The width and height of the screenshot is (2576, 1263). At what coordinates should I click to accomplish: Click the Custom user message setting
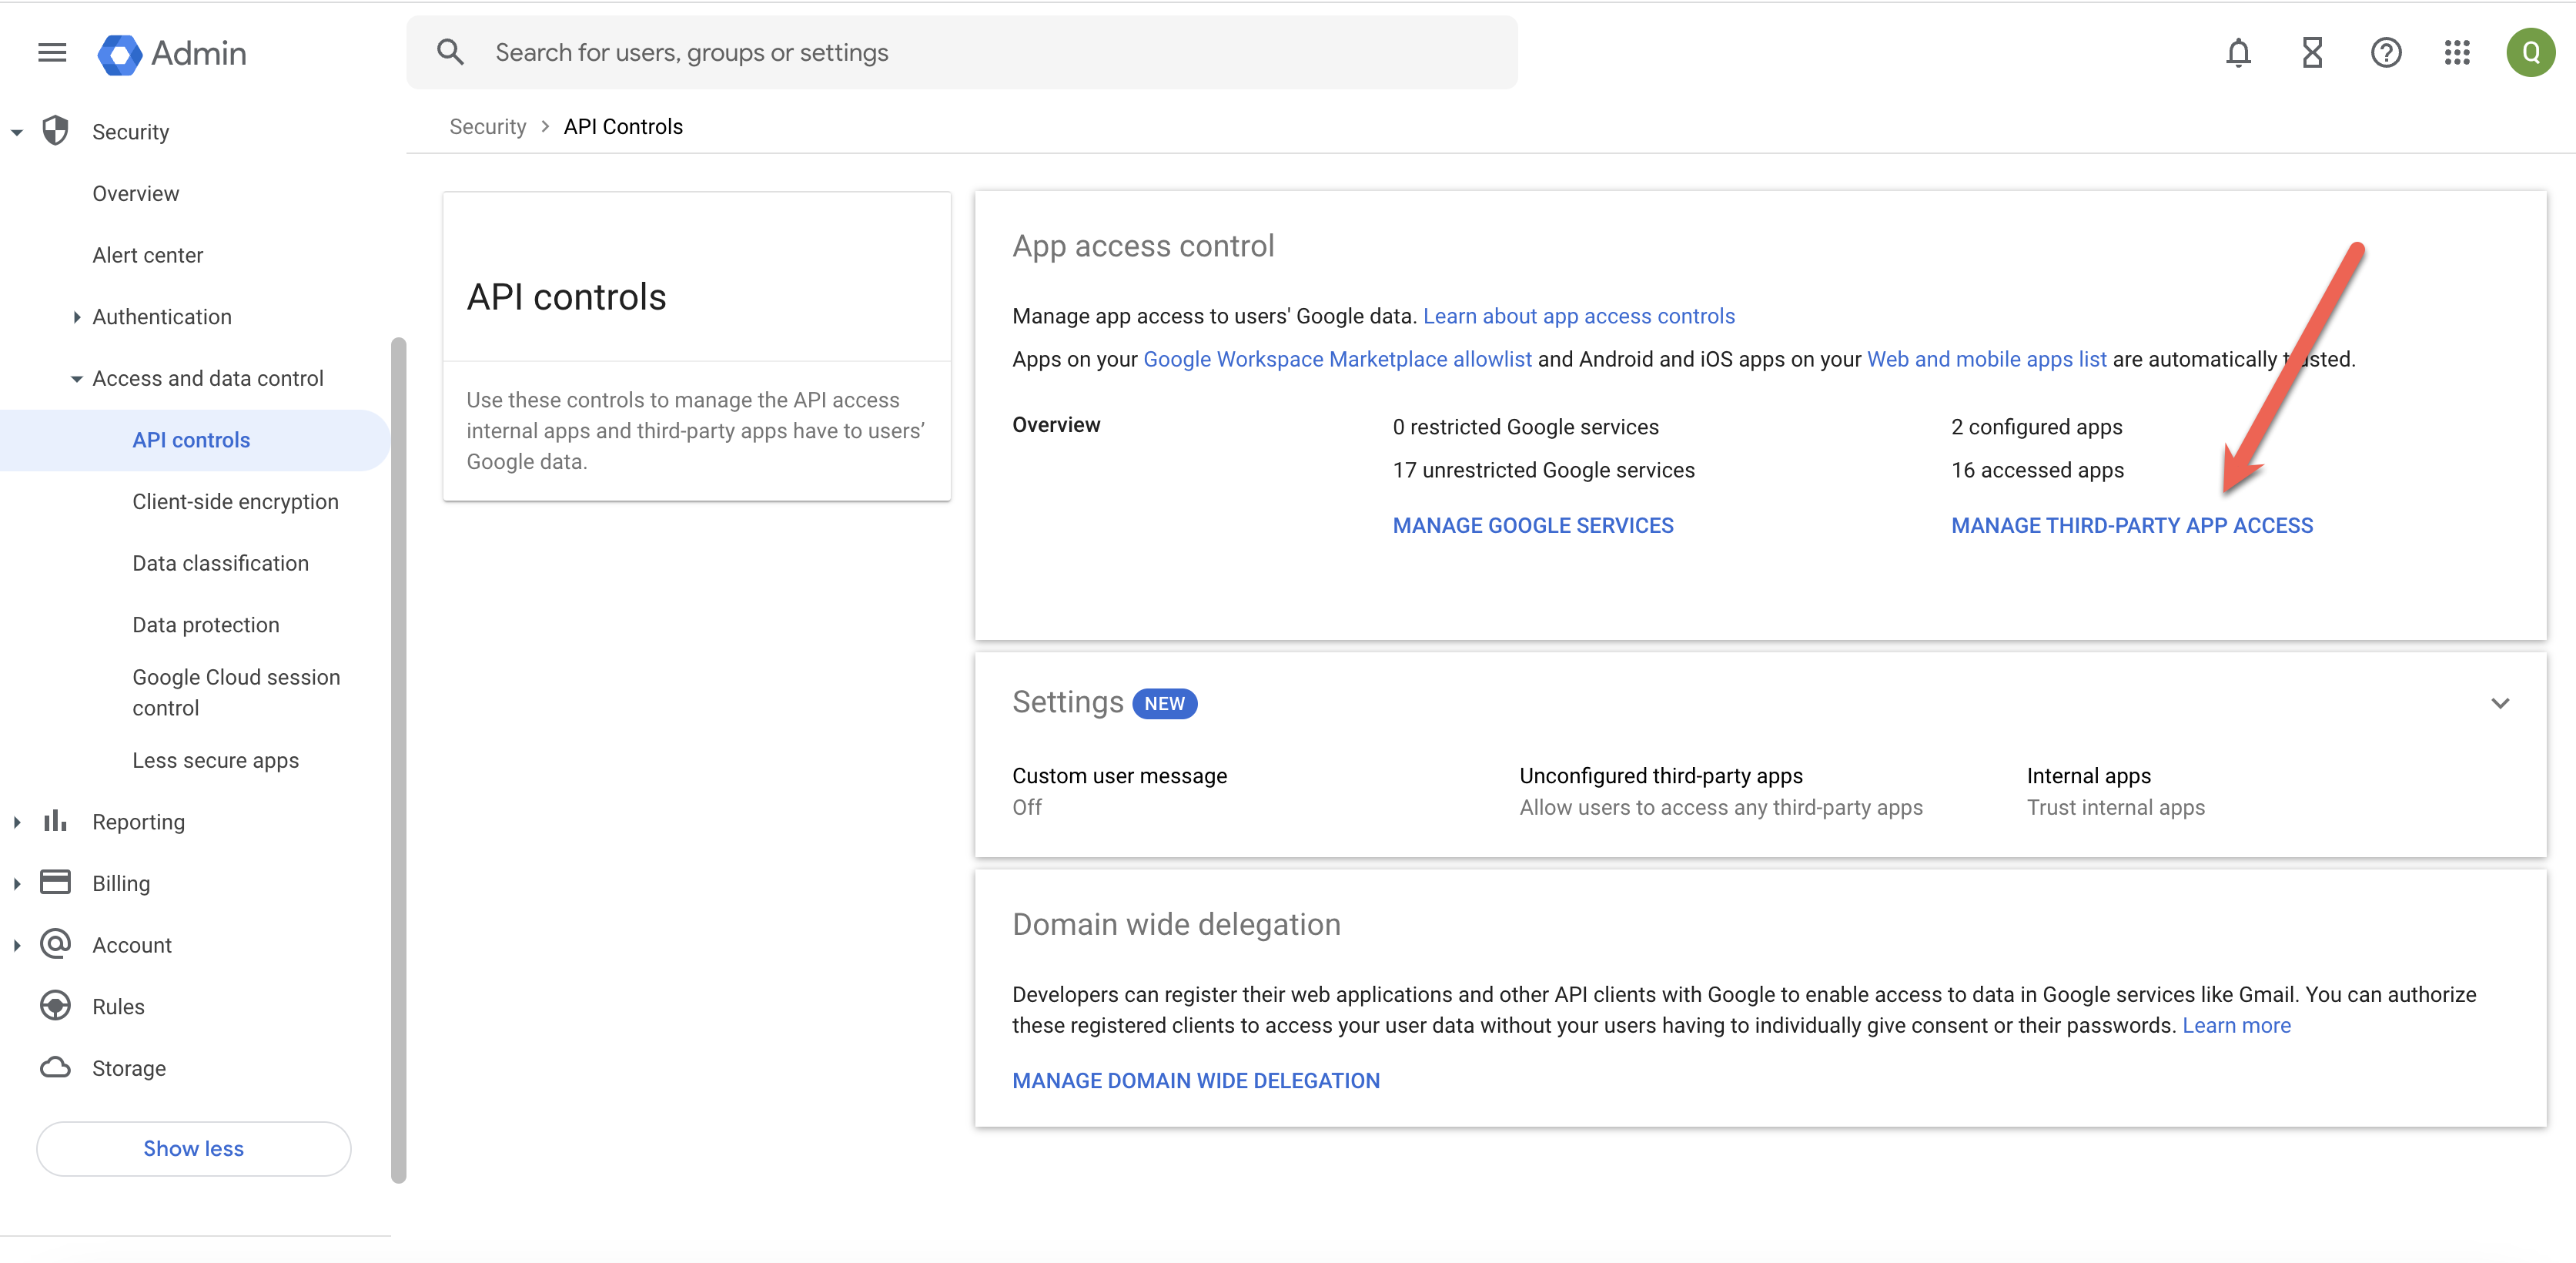1120,791
